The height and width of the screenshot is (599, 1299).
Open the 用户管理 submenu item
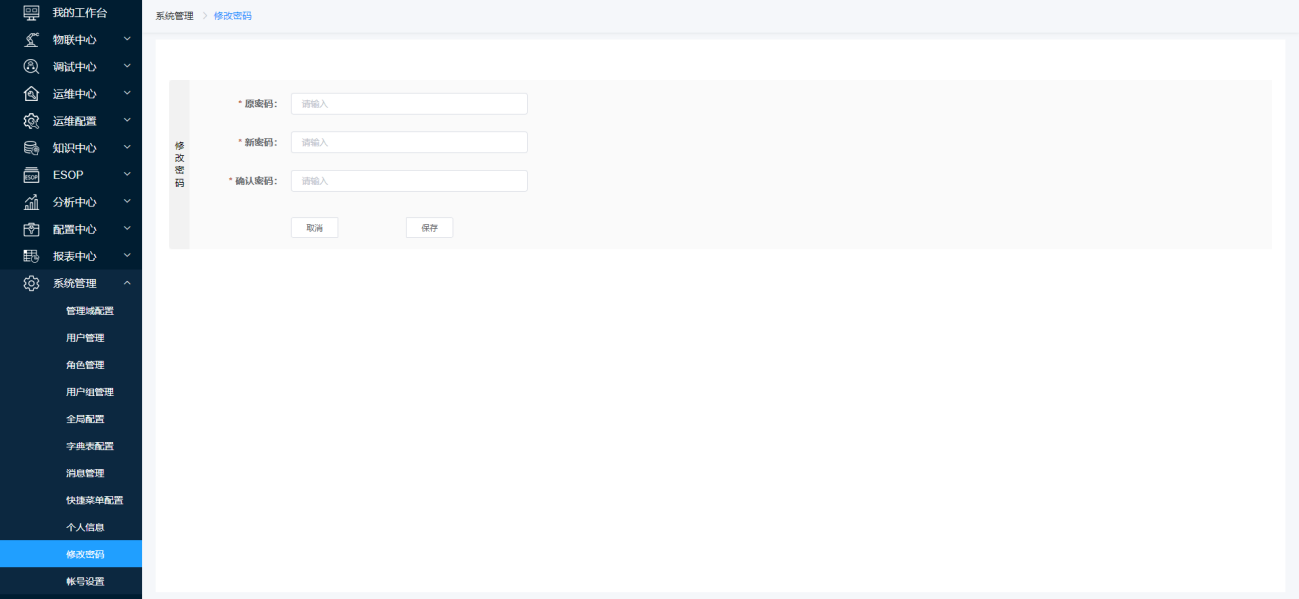tap(85, 338)
